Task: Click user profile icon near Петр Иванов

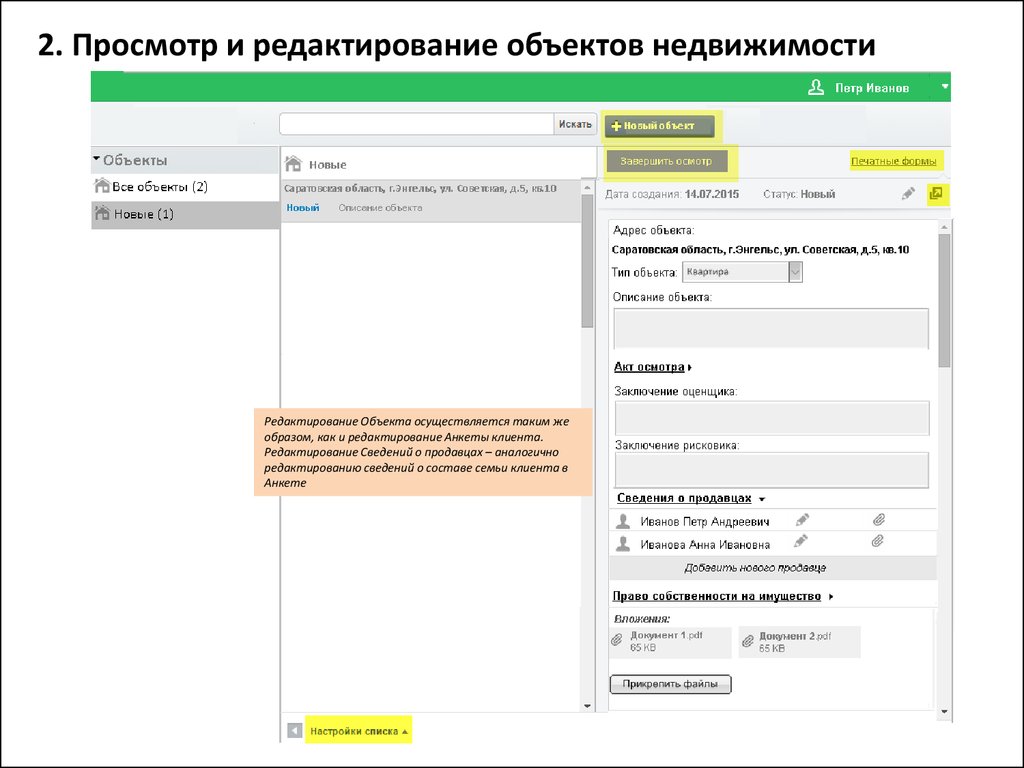Action: 816,88
